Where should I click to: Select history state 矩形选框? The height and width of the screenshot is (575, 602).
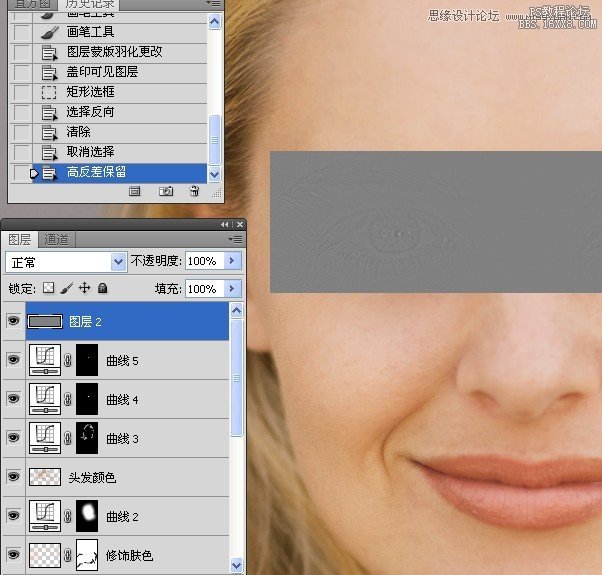[x=120, y=92]
